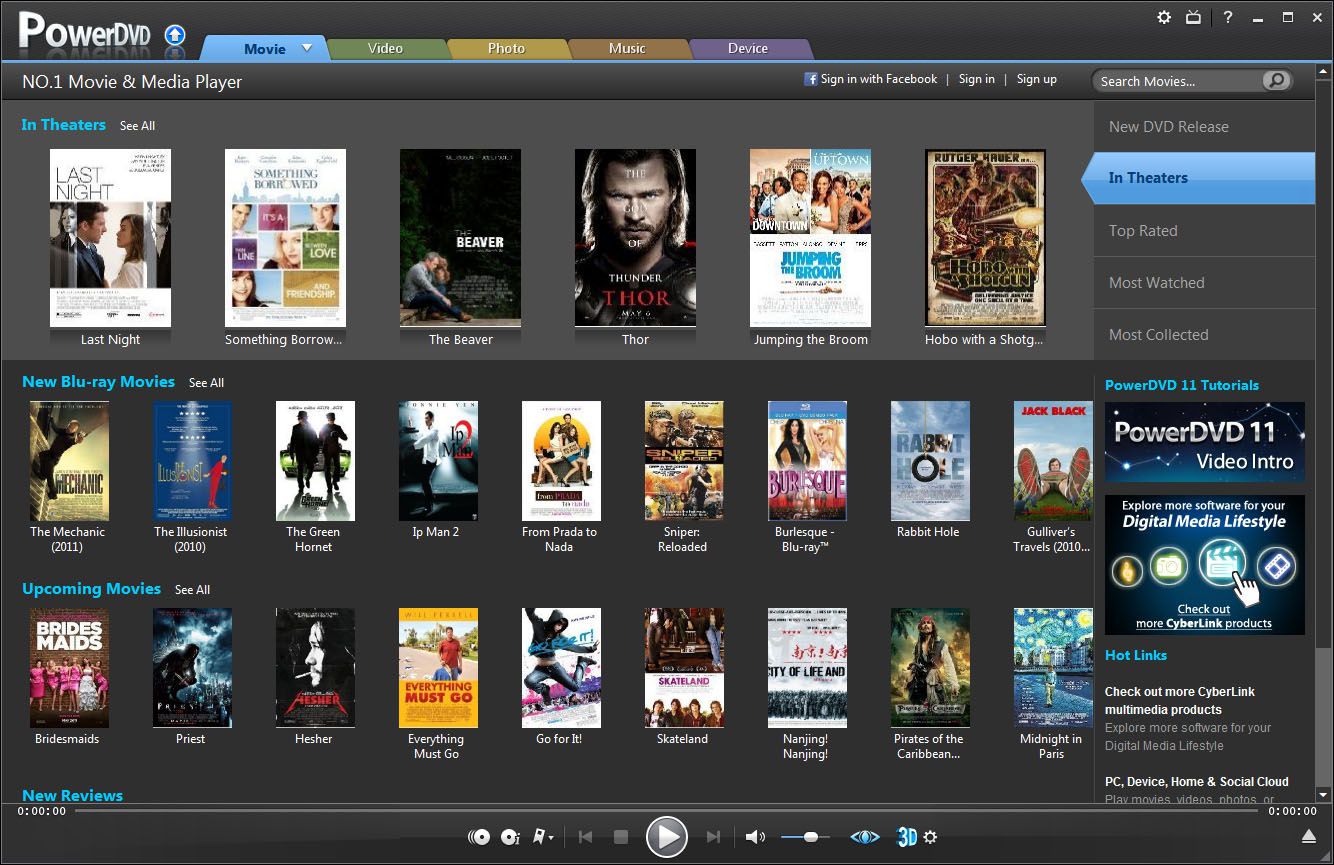Open The Beaver poster
The height and width of the screenshot is (865, 1334).
(460, 238)
